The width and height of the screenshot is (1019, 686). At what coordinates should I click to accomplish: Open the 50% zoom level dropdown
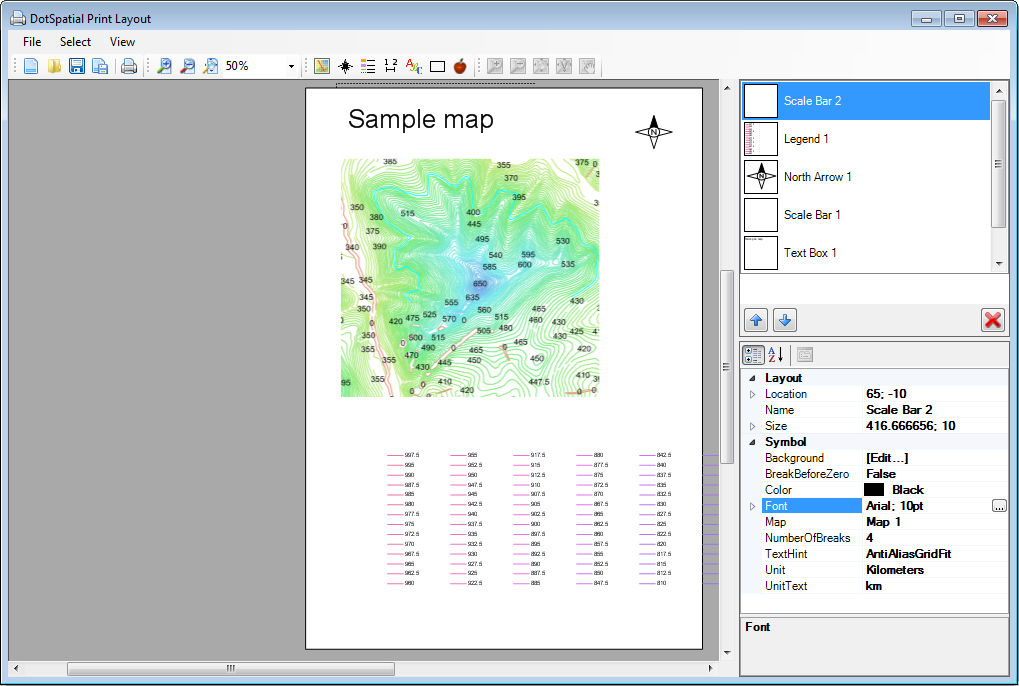coord(290,66)
